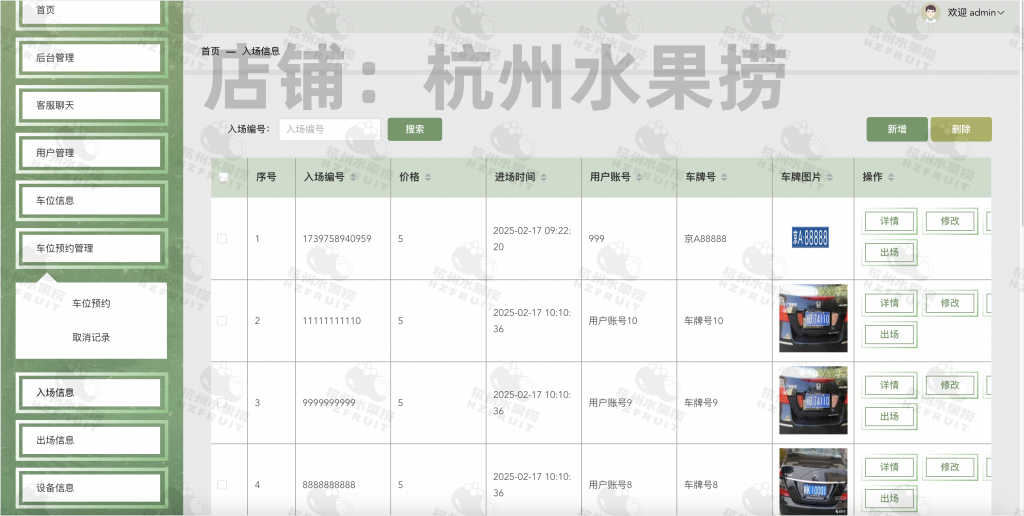The height and width of the screenshot is (516, 1024).
Task: Check the row with 入场编号 9999999999
Action: tap(222, 402)
